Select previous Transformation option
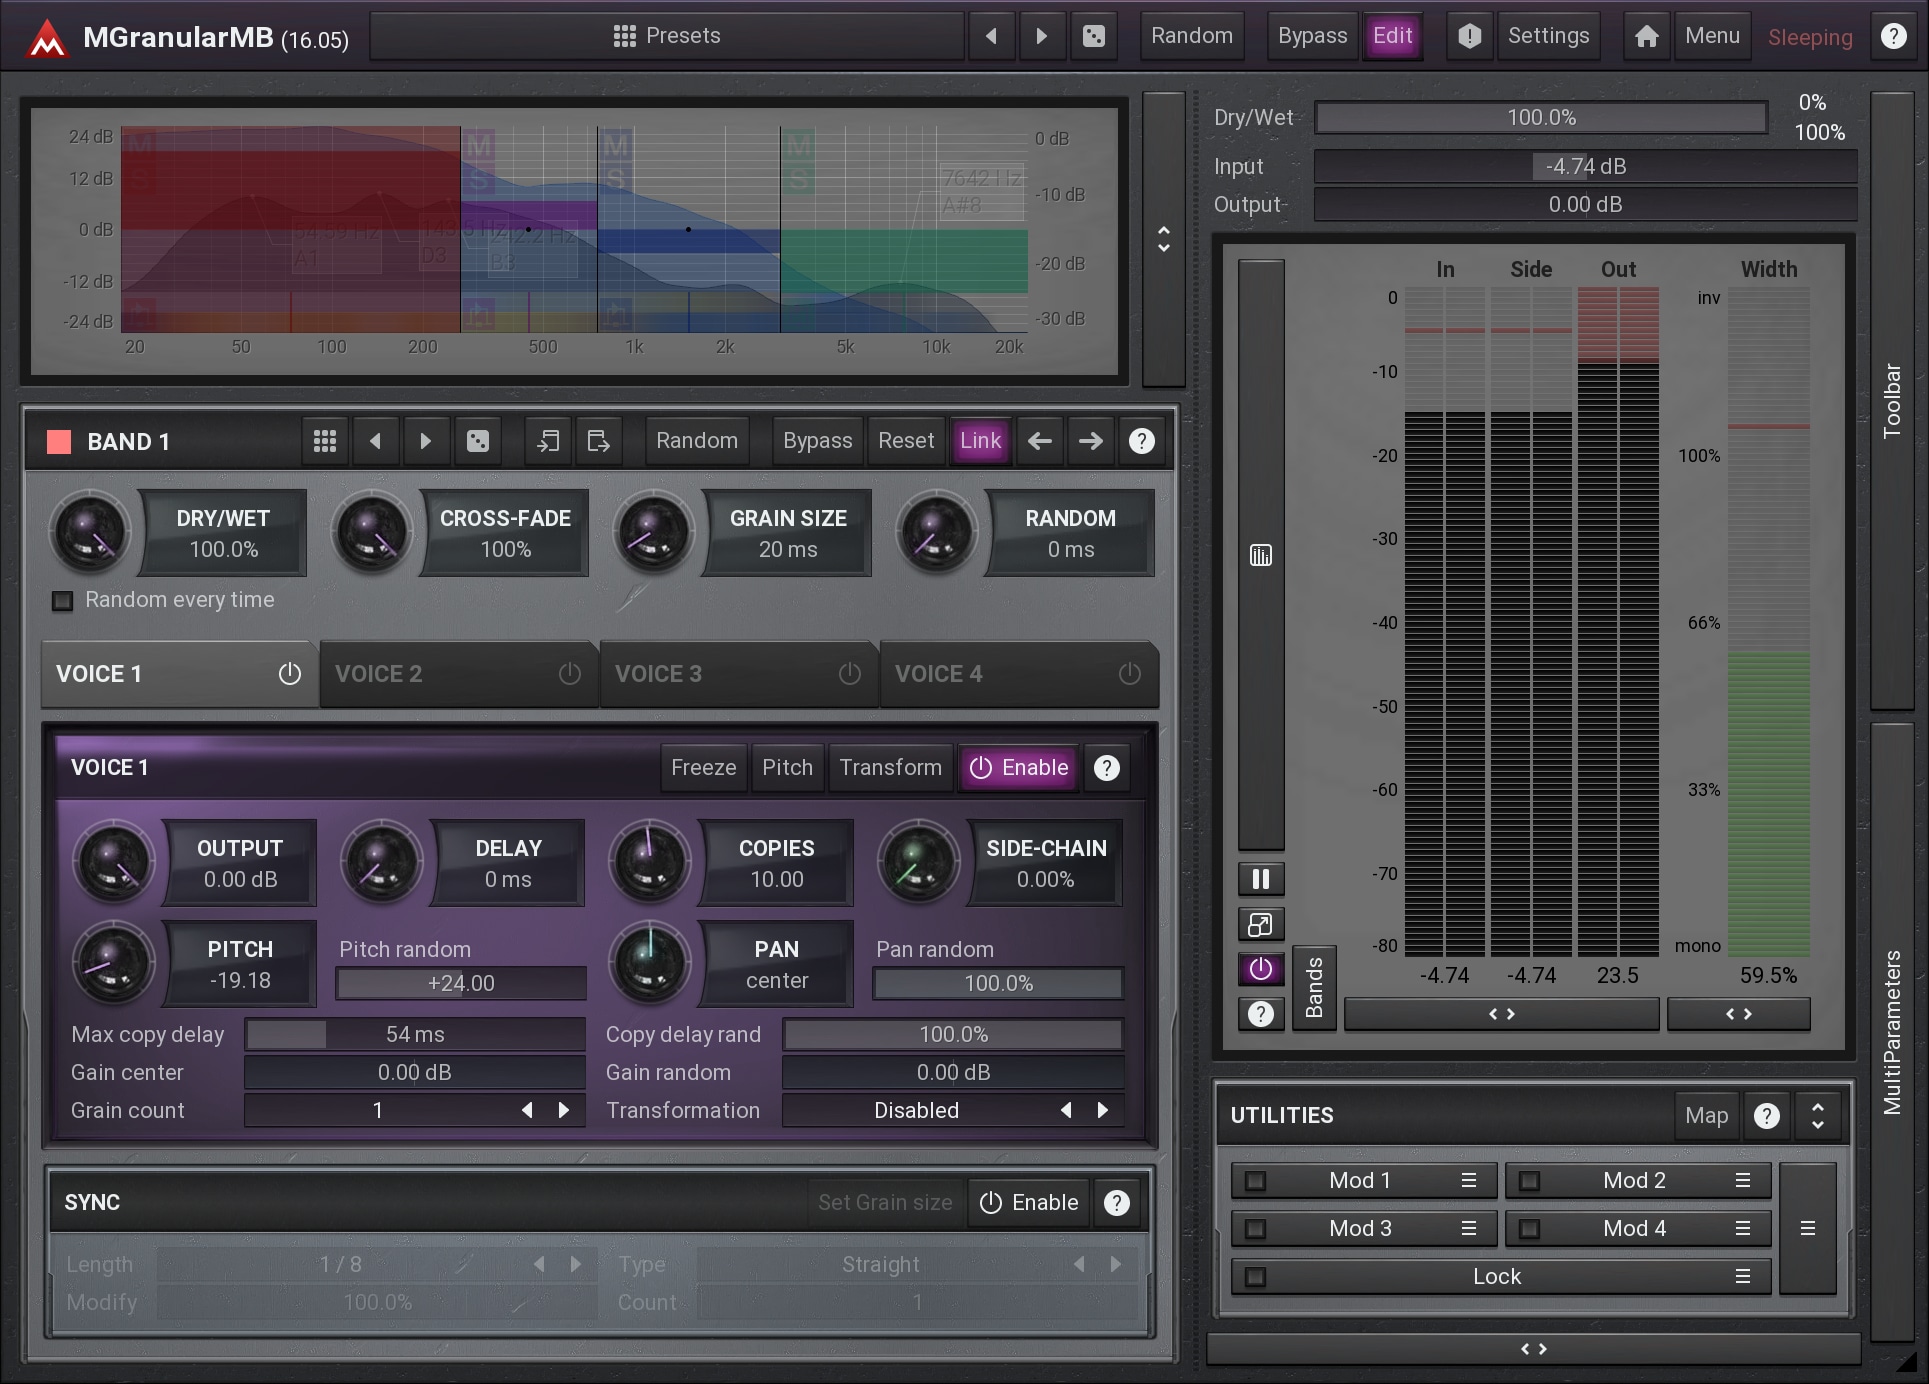 pos(1066,1111)
